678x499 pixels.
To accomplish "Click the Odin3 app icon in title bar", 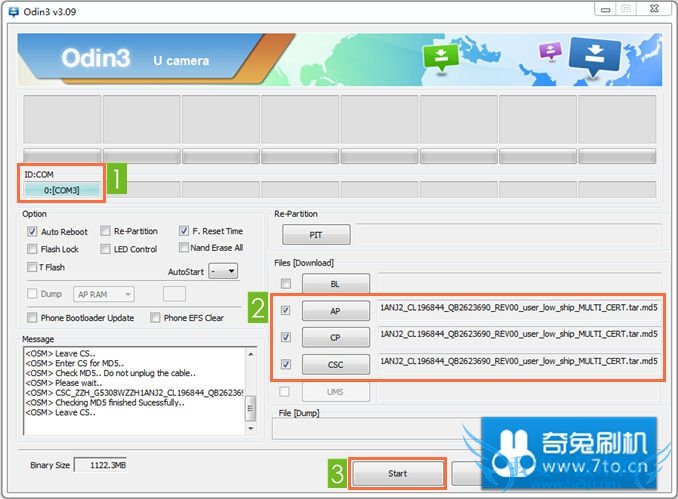I will coord(13,12).
